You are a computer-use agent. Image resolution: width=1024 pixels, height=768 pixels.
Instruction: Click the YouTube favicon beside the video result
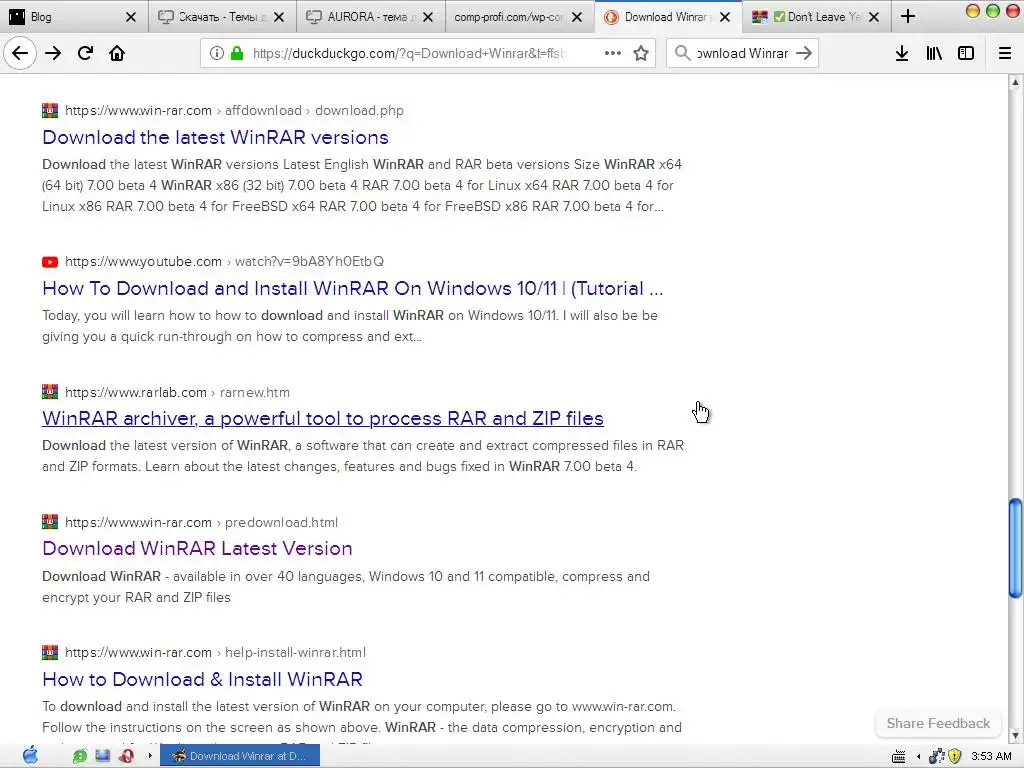click(x=50, y=262)
